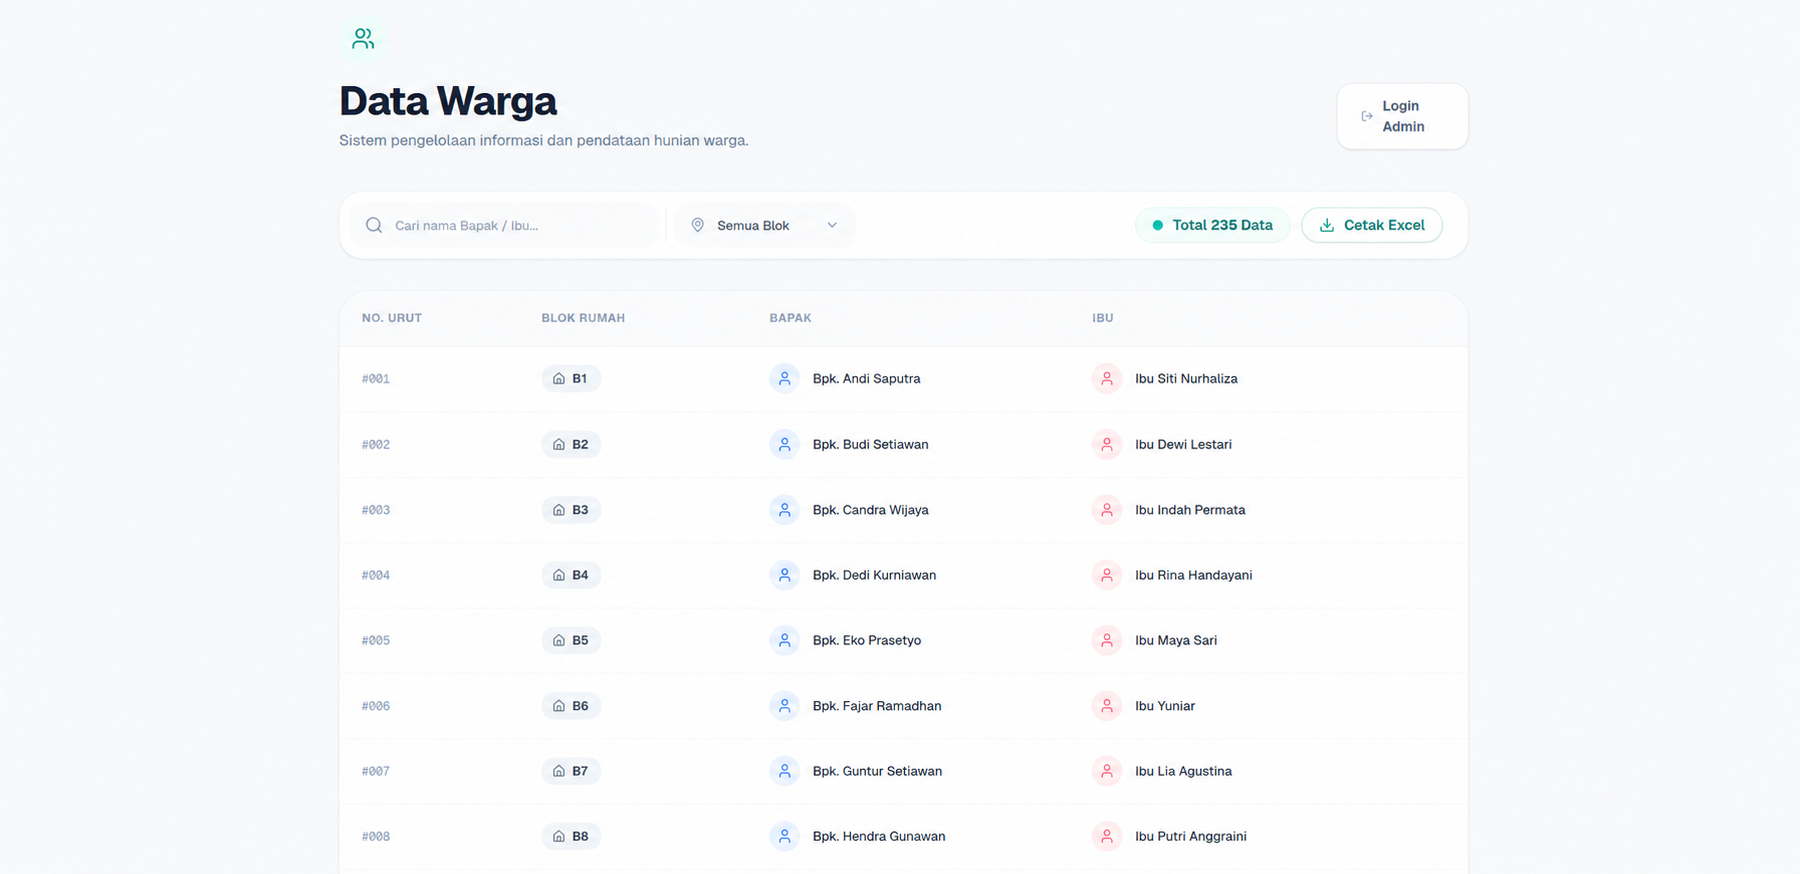The height and width of the screenshot is (874, 1800).
Task: Select row number #003
Action: point(376,510)
